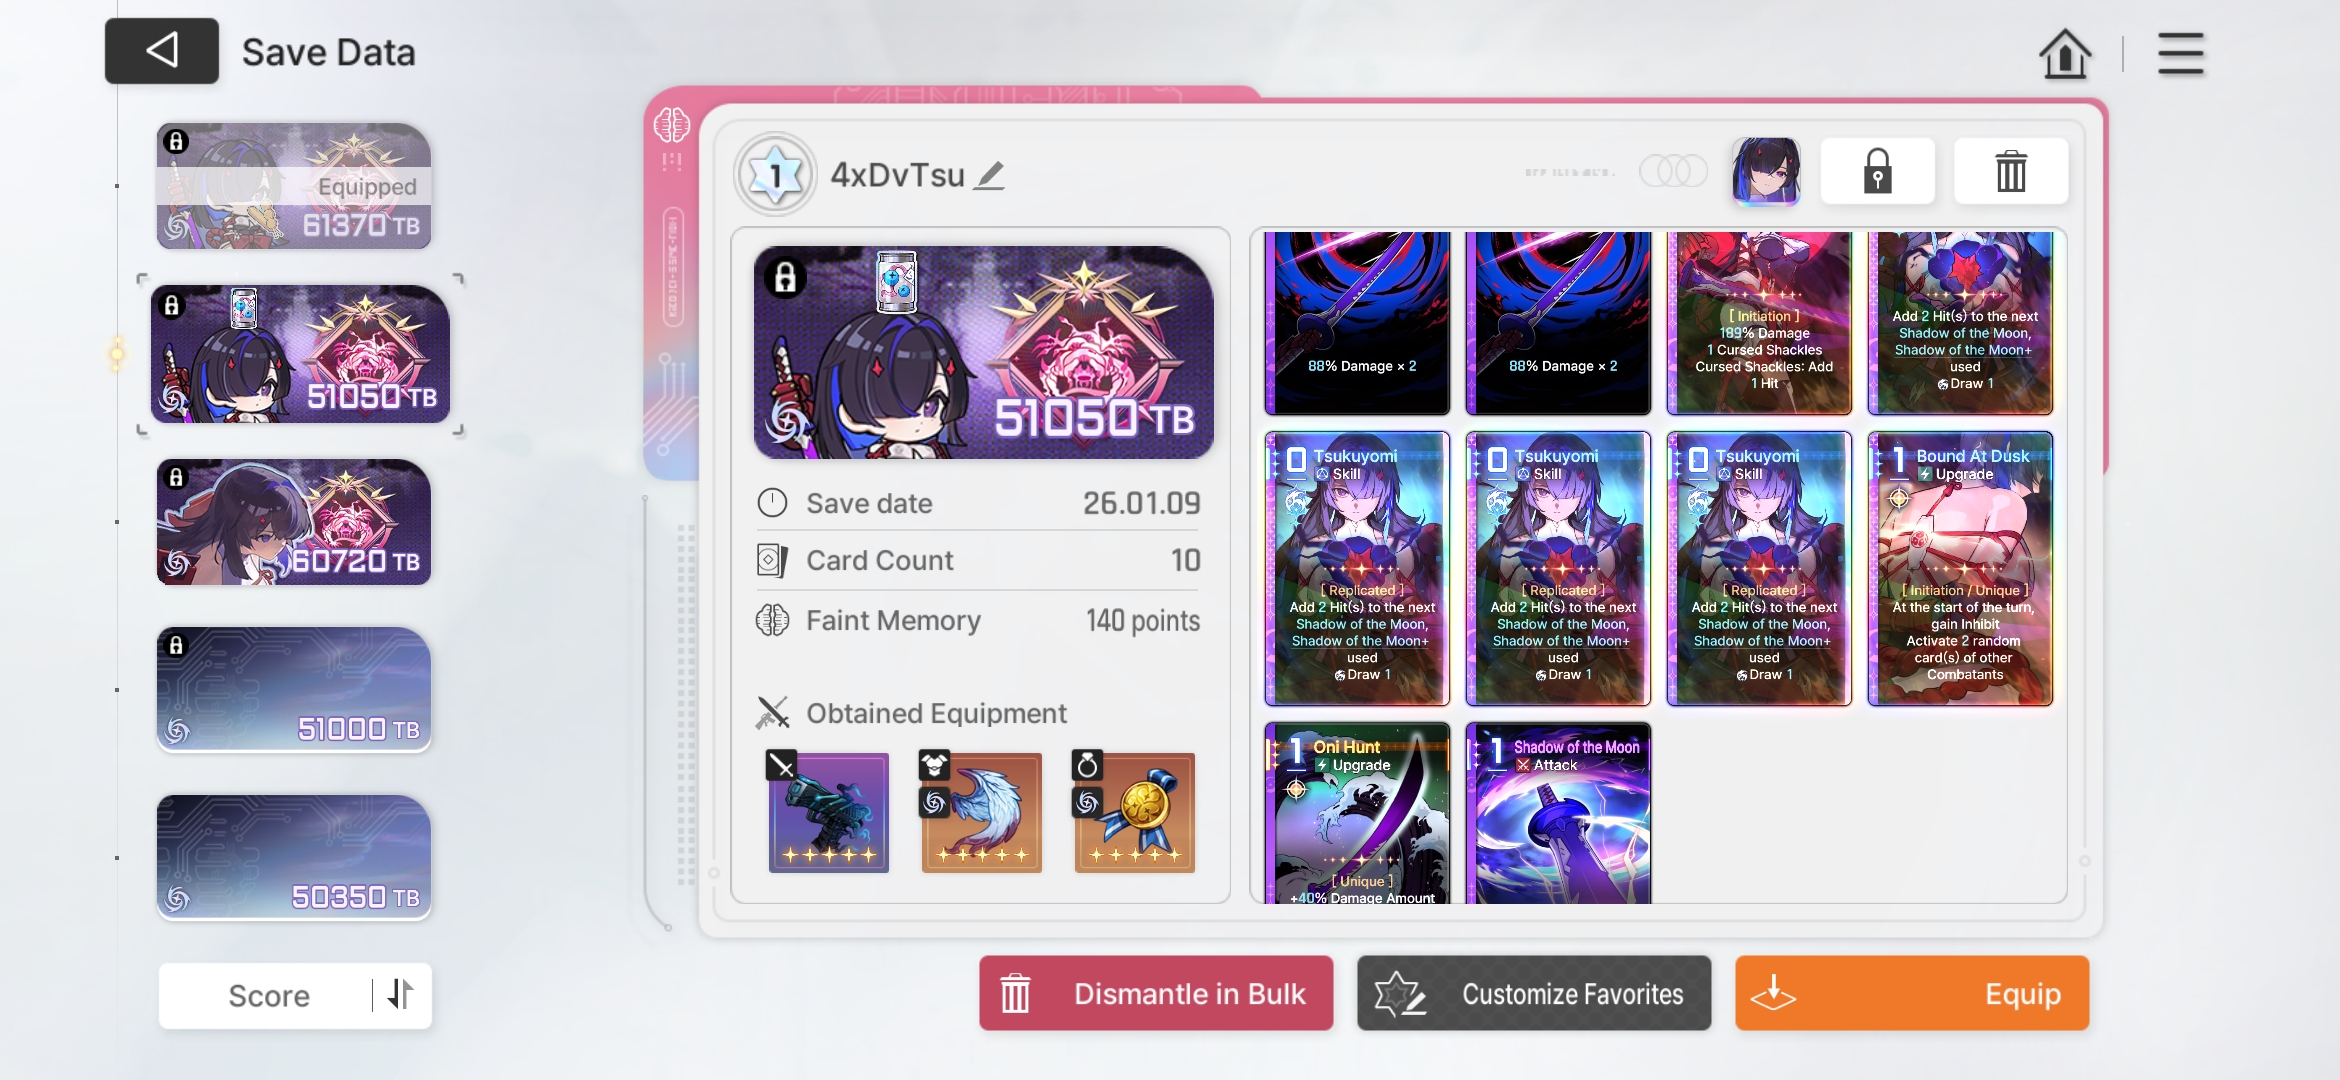Open the Oni Hunt upgrade card
The image size is (2340, 1080).
[x=1357, y=812]
